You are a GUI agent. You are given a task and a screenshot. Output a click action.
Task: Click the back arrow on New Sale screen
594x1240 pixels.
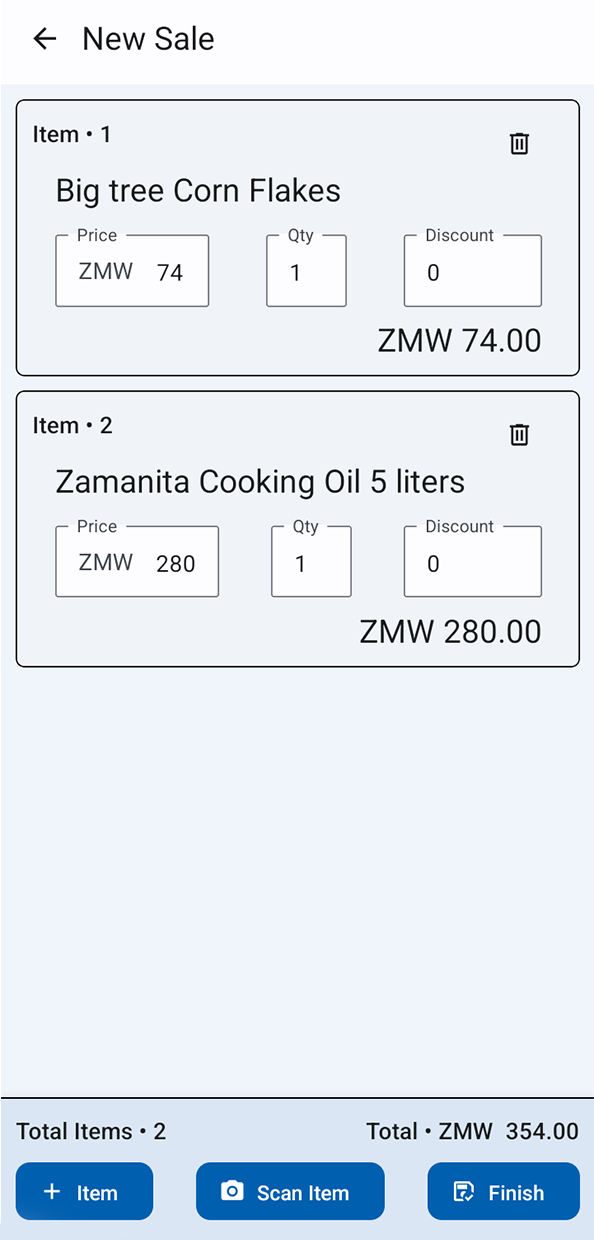pyautogui.click(x=44, y=38)
